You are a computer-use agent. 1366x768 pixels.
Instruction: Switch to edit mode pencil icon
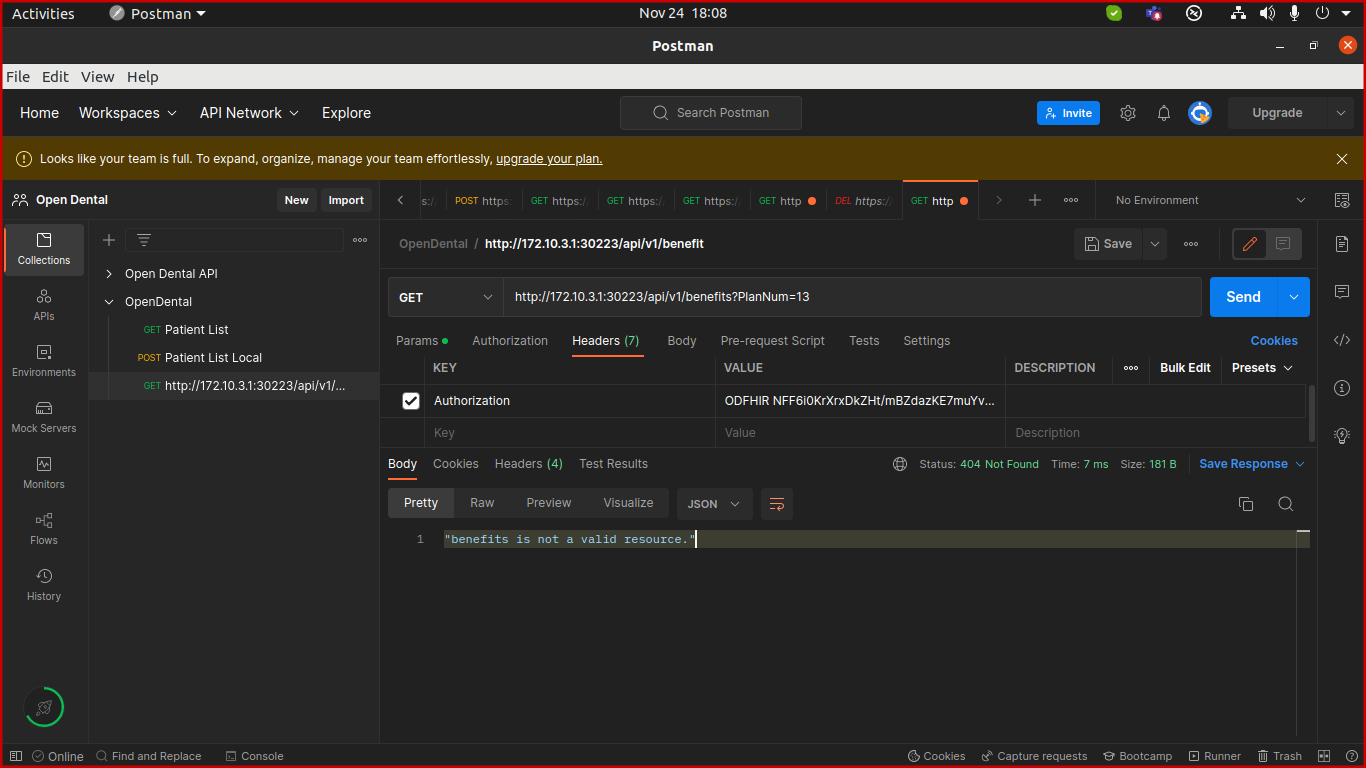click(1250, 244)
